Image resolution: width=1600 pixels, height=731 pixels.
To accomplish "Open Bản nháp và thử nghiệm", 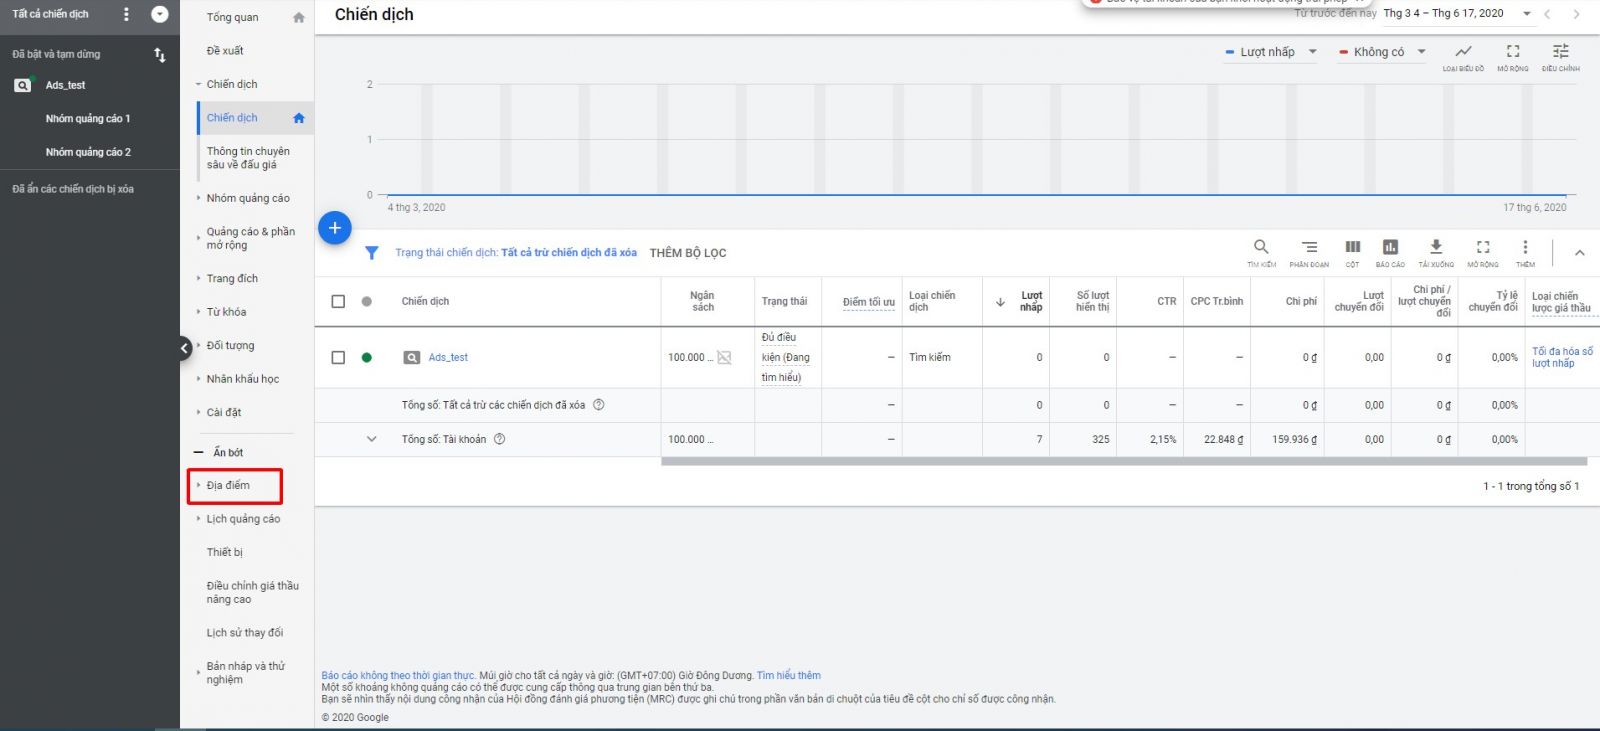I will coord(245,673).
